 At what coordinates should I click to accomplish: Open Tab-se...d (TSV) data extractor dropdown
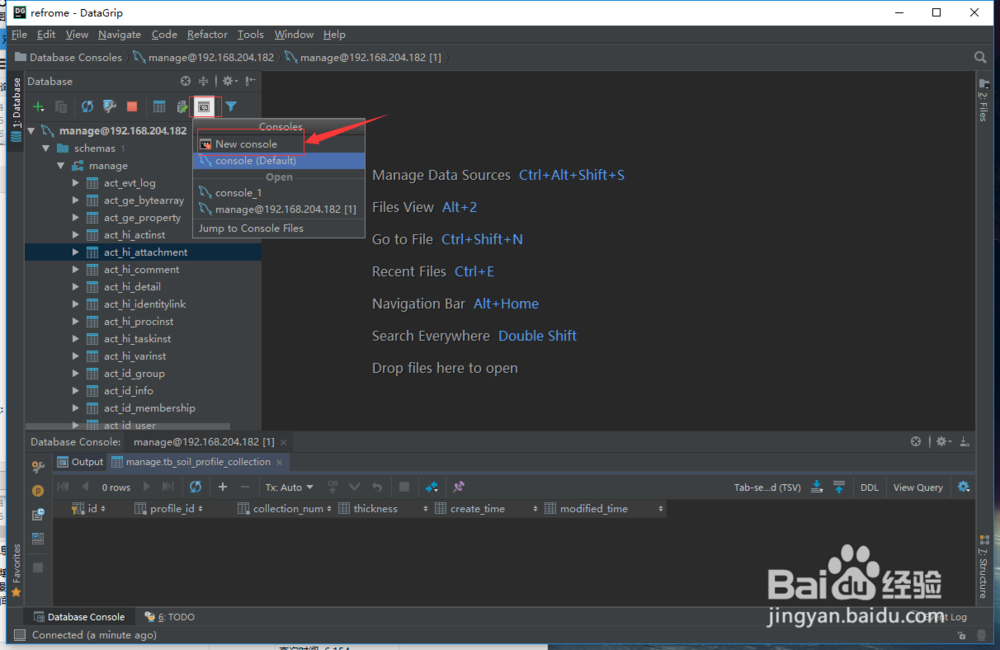[767, 487]
